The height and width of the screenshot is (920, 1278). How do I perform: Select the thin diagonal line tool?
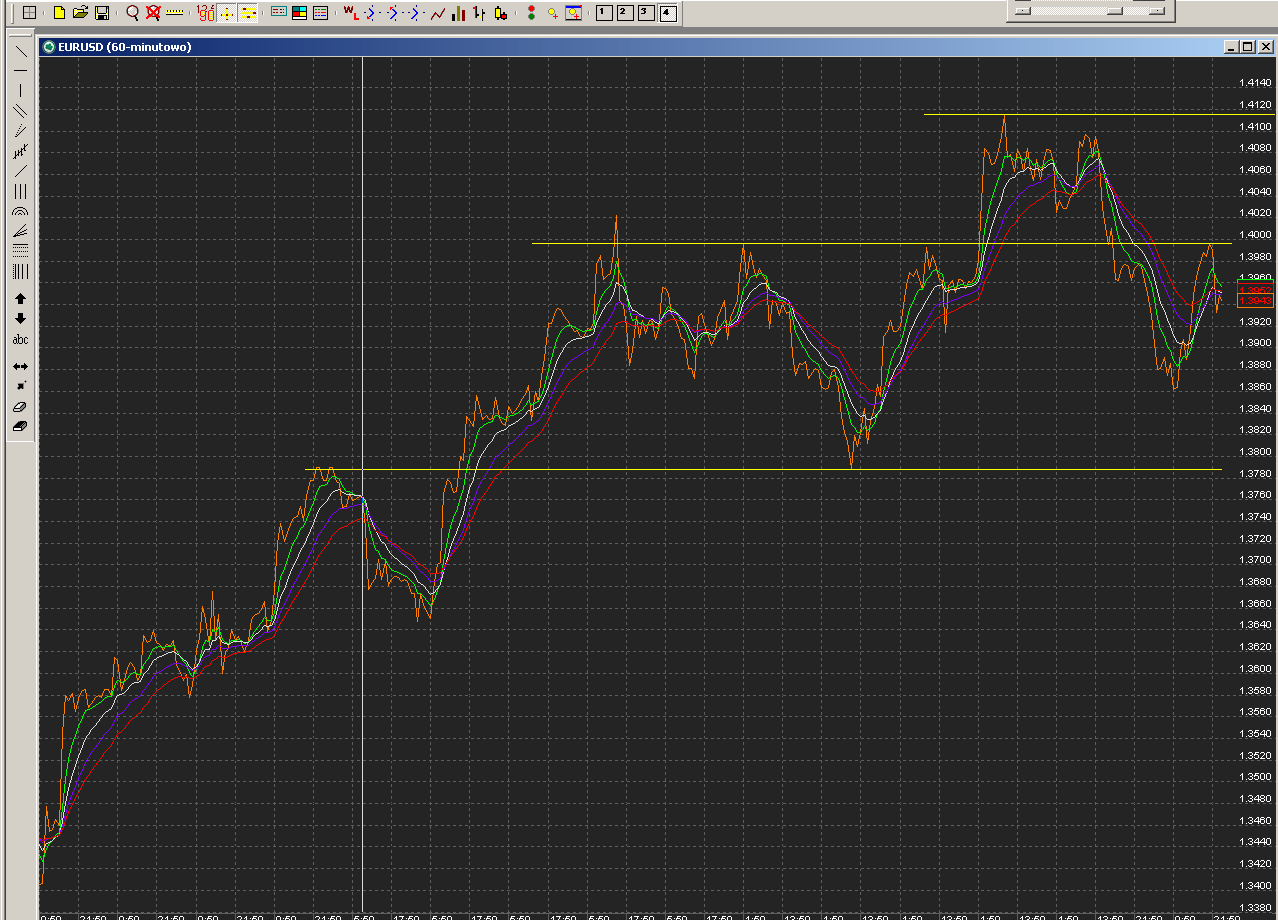pos(20,171)
